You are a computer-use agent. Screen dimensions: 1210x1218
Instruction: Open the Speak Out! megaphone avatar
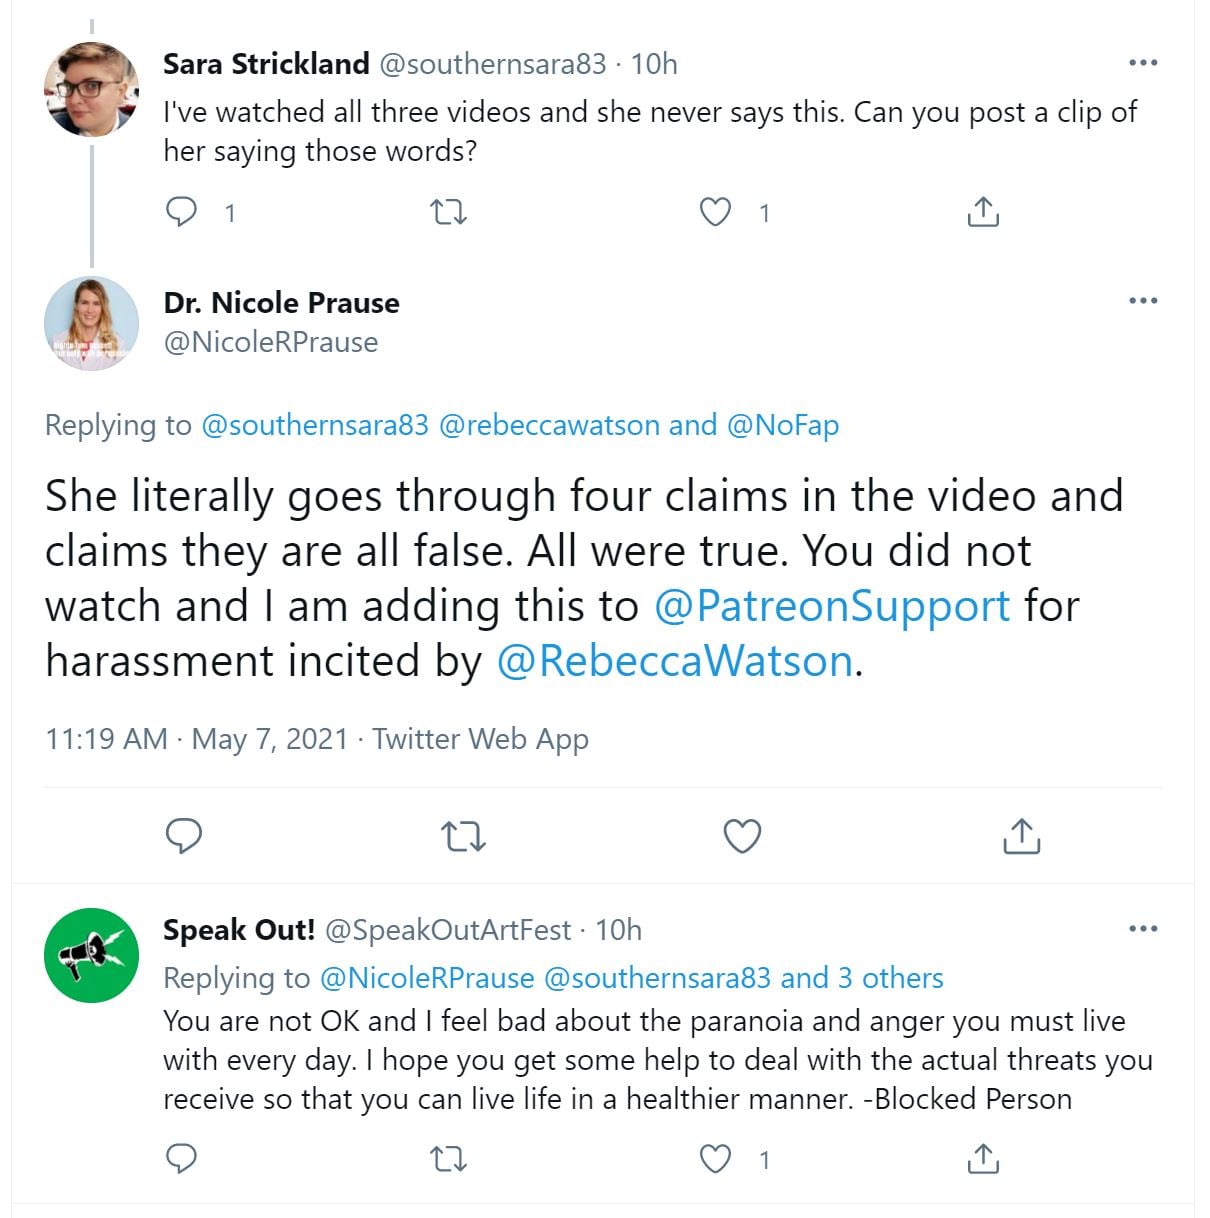(91, 955)
